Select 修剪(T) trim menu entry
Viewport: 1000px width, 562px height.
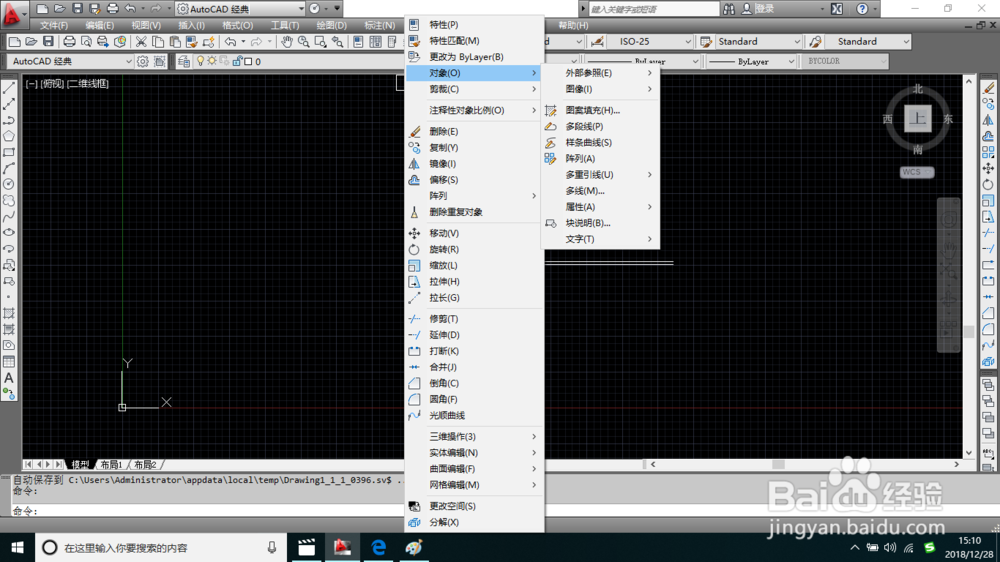point(474,318)
